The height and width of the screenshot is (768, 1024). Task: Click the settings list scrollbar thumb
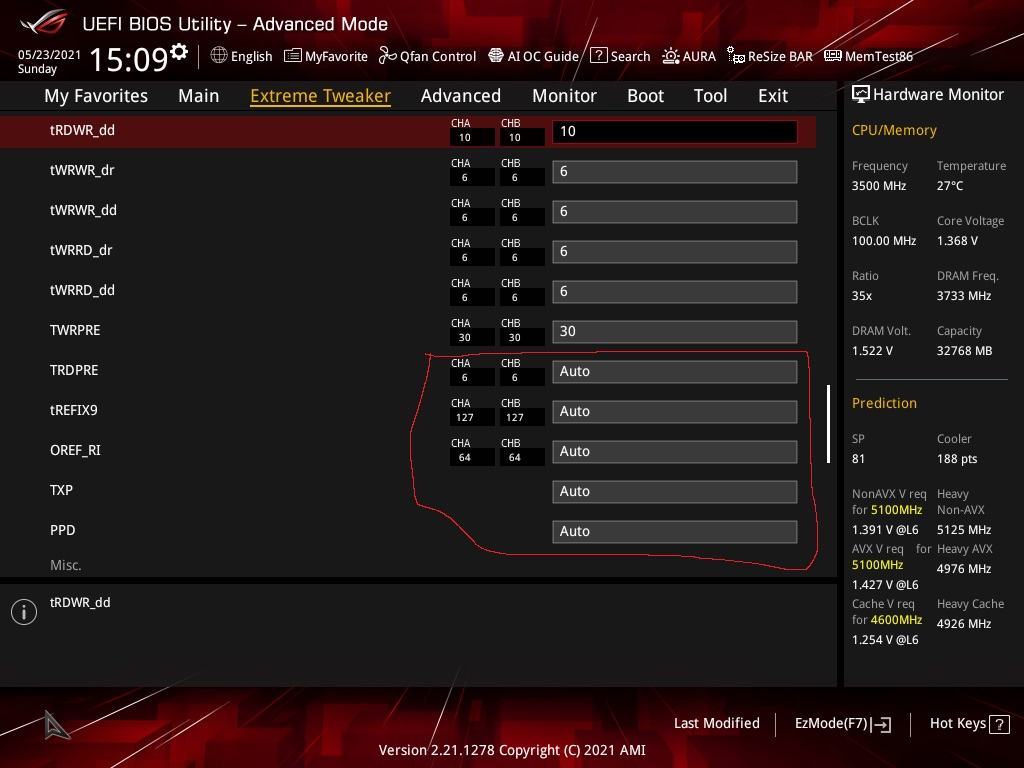tap(828, 424)
